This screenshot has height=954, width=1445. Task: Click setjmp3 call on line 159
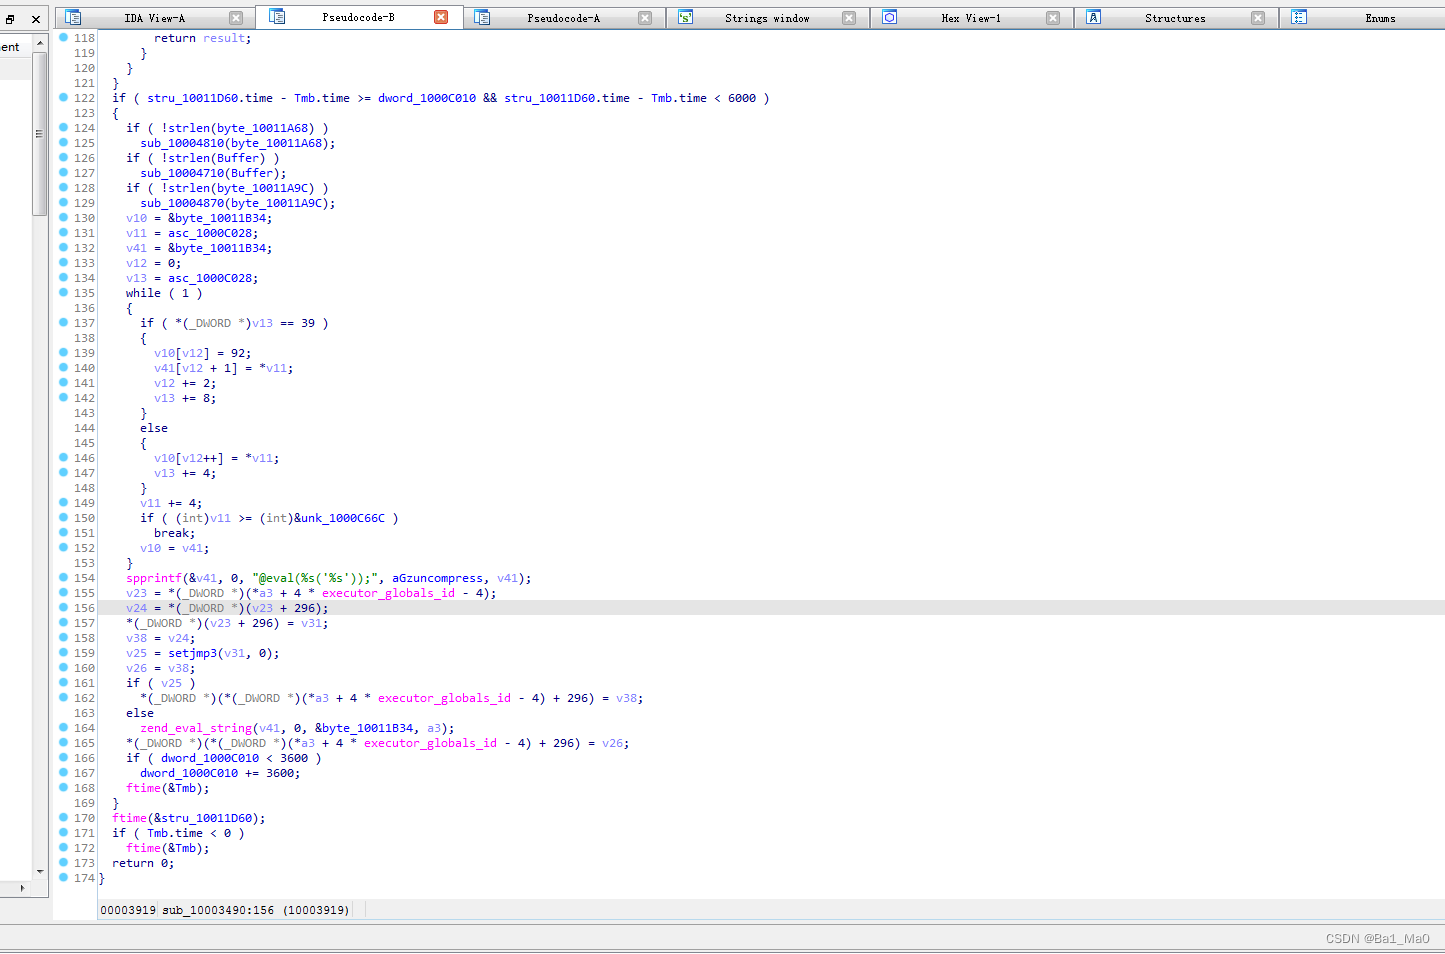(x=192, y=653)
